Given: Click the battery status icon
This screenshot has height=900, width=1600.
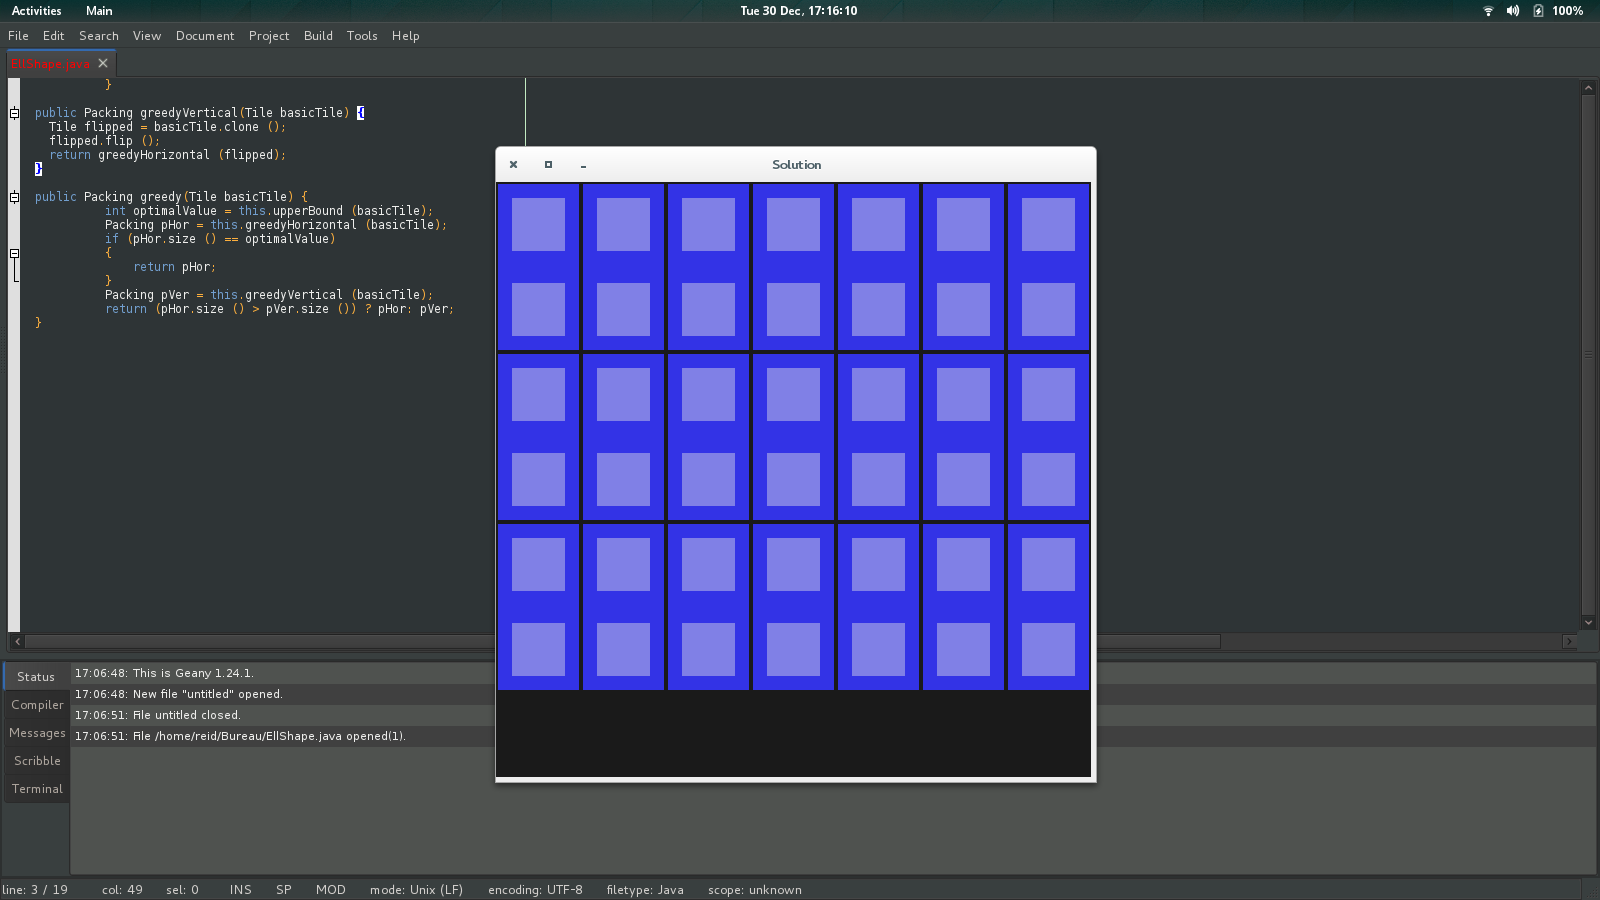Looking at the screenshot, I should click(x=1538, y=11).
